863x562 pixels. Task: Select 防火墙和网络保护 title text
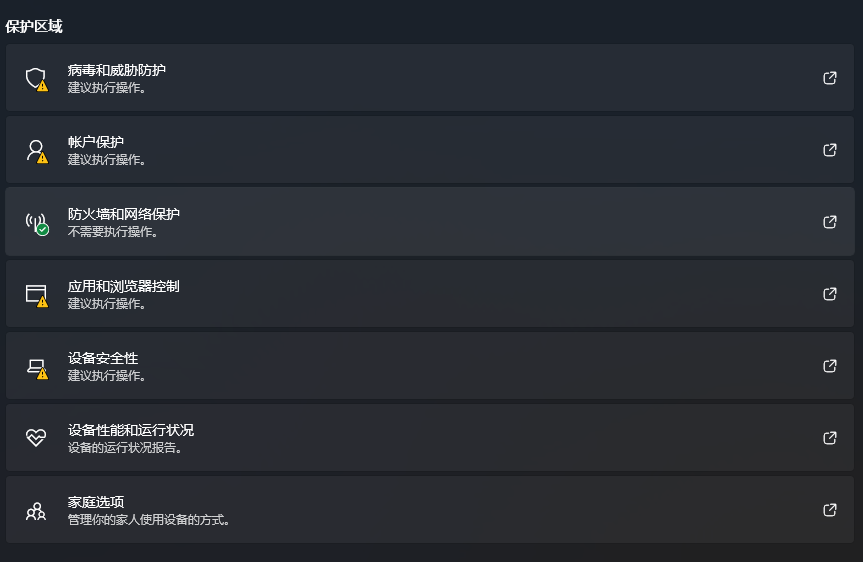click(x=124, y=214)
